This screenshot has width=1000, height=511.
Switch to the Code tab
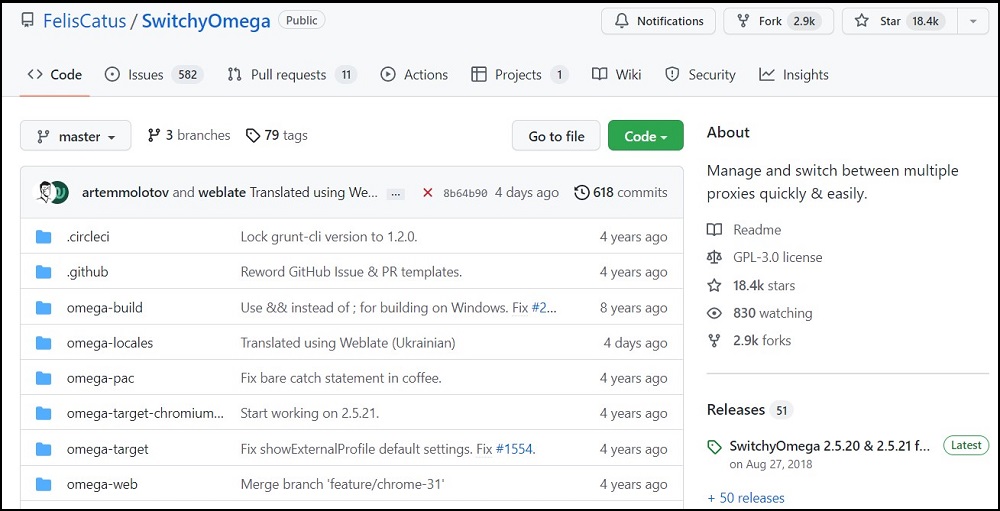pos(55,75)
